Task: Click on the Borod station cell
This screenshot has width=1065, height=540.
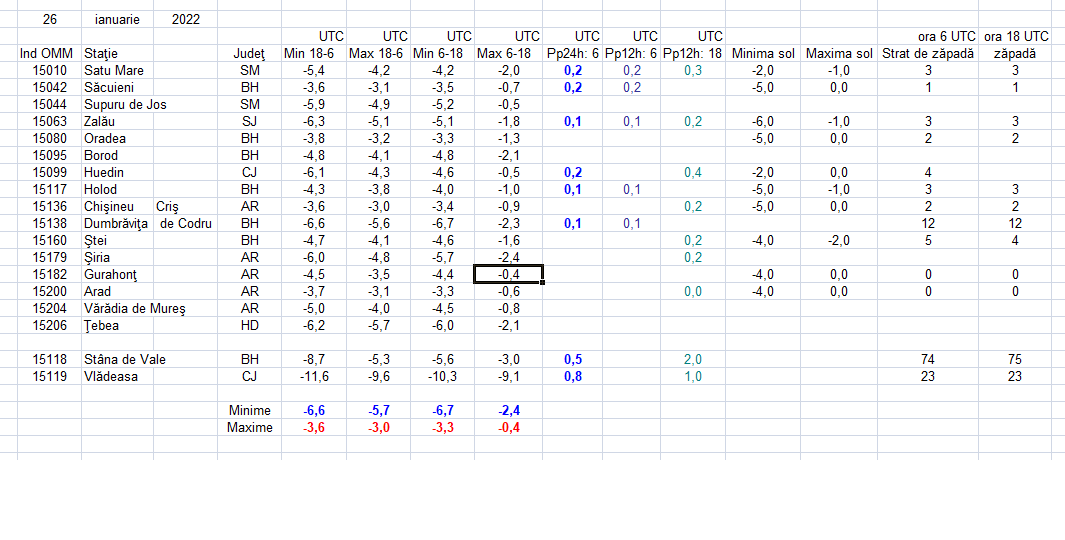Action: point(117,156)
